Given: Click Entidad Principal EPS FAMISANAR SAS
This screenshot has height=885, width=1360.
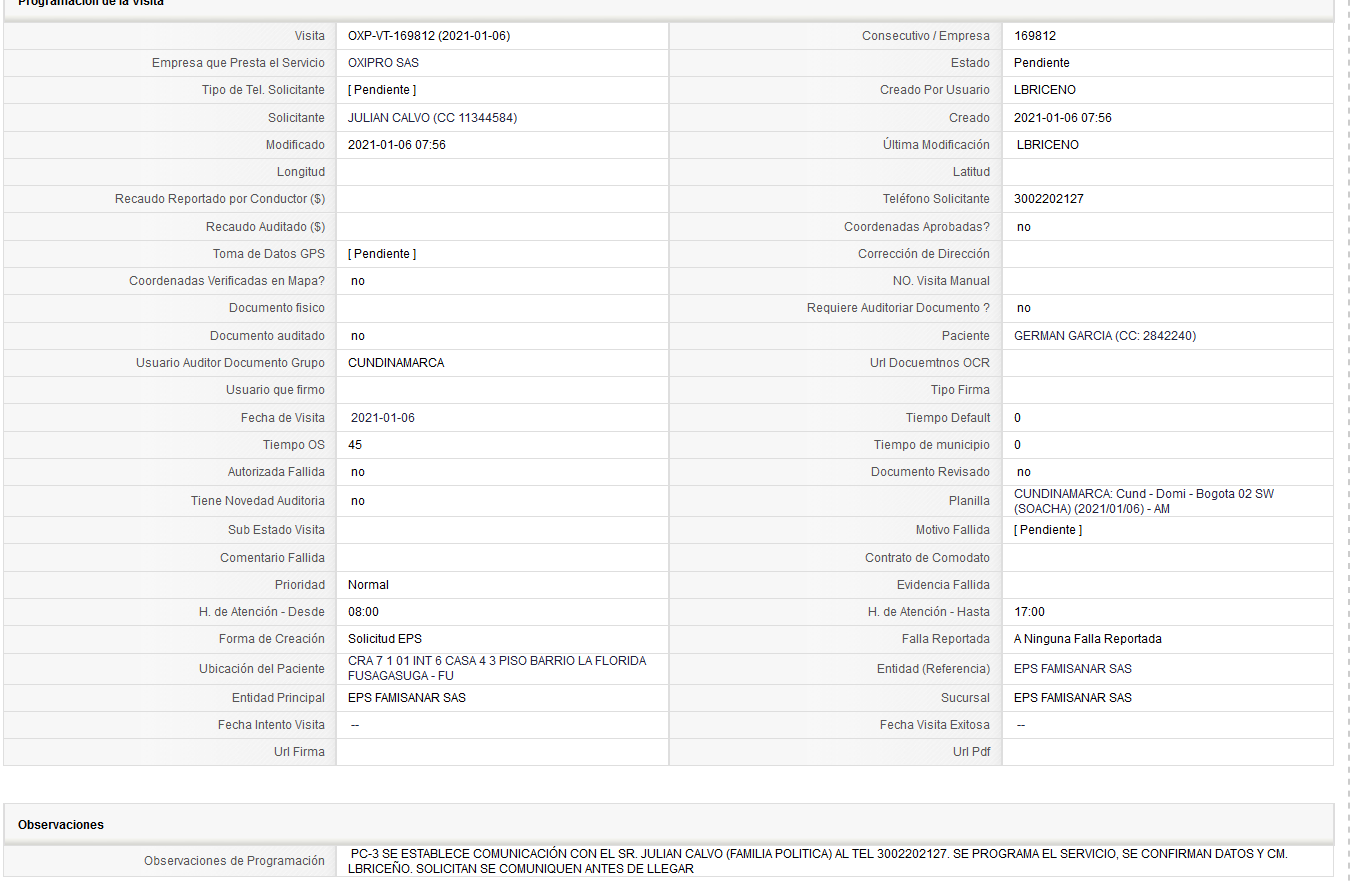Looking at the screenshot, I should point(407,698).
